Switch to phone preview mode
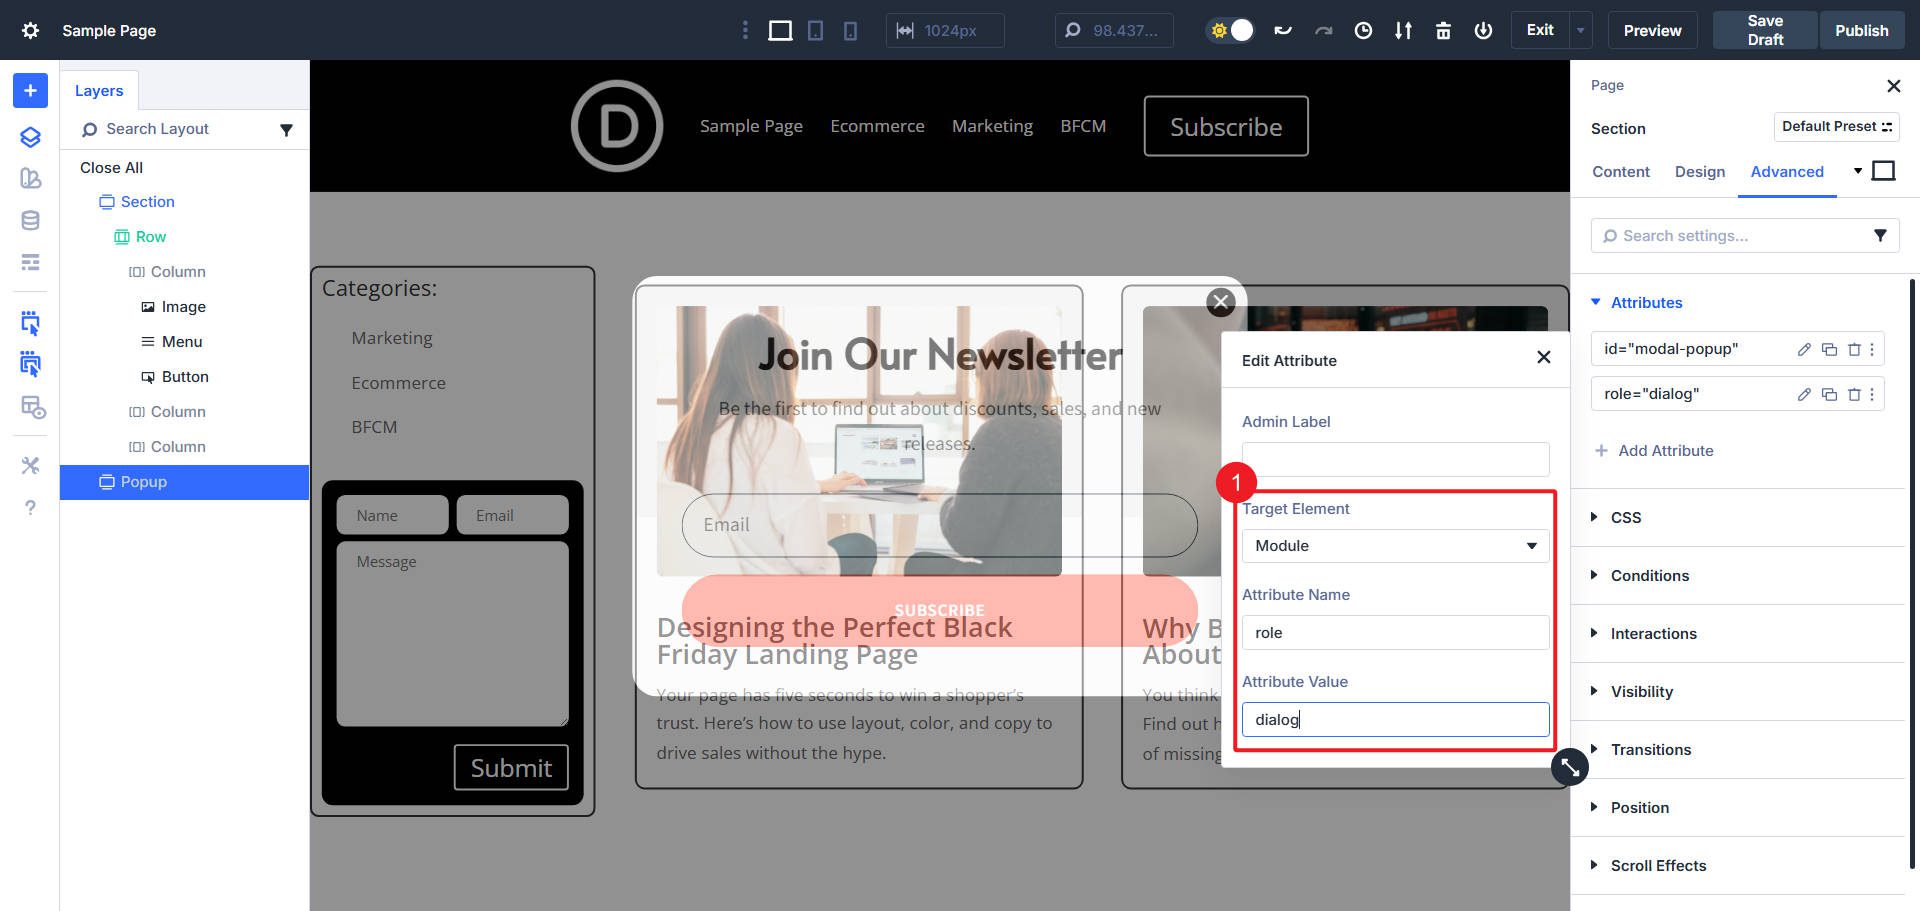This screenshot has height=911, width=1920. pos(849,30)
